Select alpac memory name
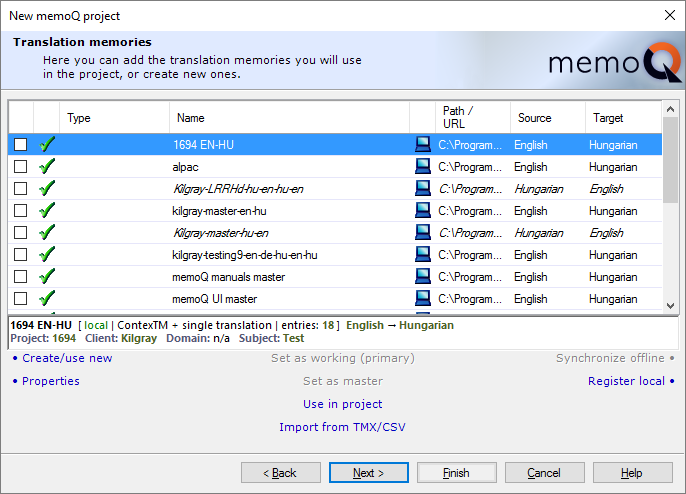 185,167
